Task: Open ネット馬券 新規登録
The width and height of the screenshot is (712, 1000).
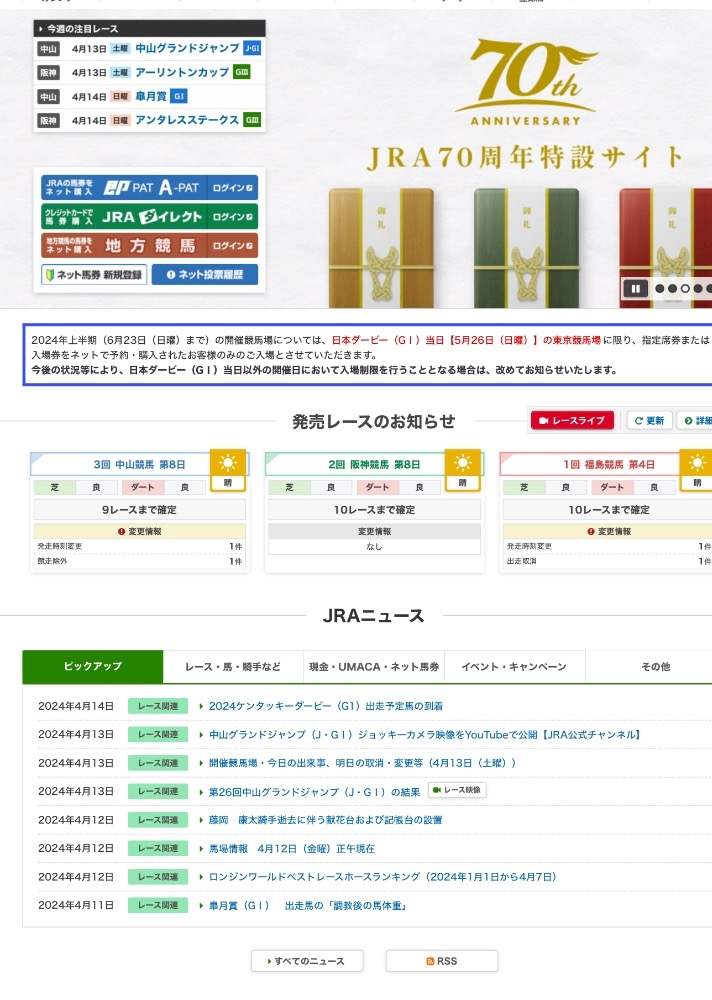Action: [x=94, y=275]
